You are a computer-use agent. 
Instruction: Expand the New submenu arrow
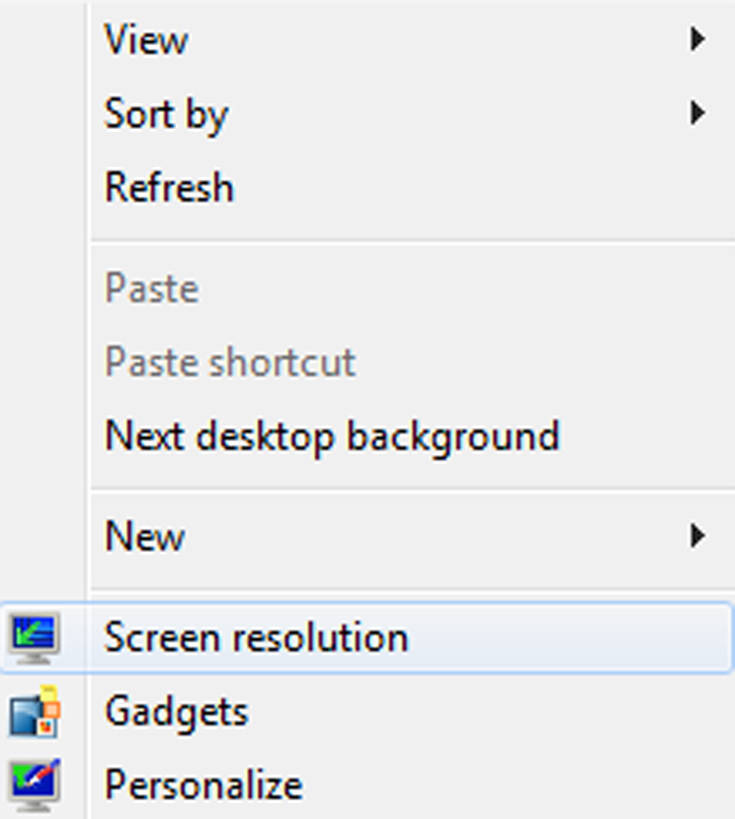coord(697,535)
